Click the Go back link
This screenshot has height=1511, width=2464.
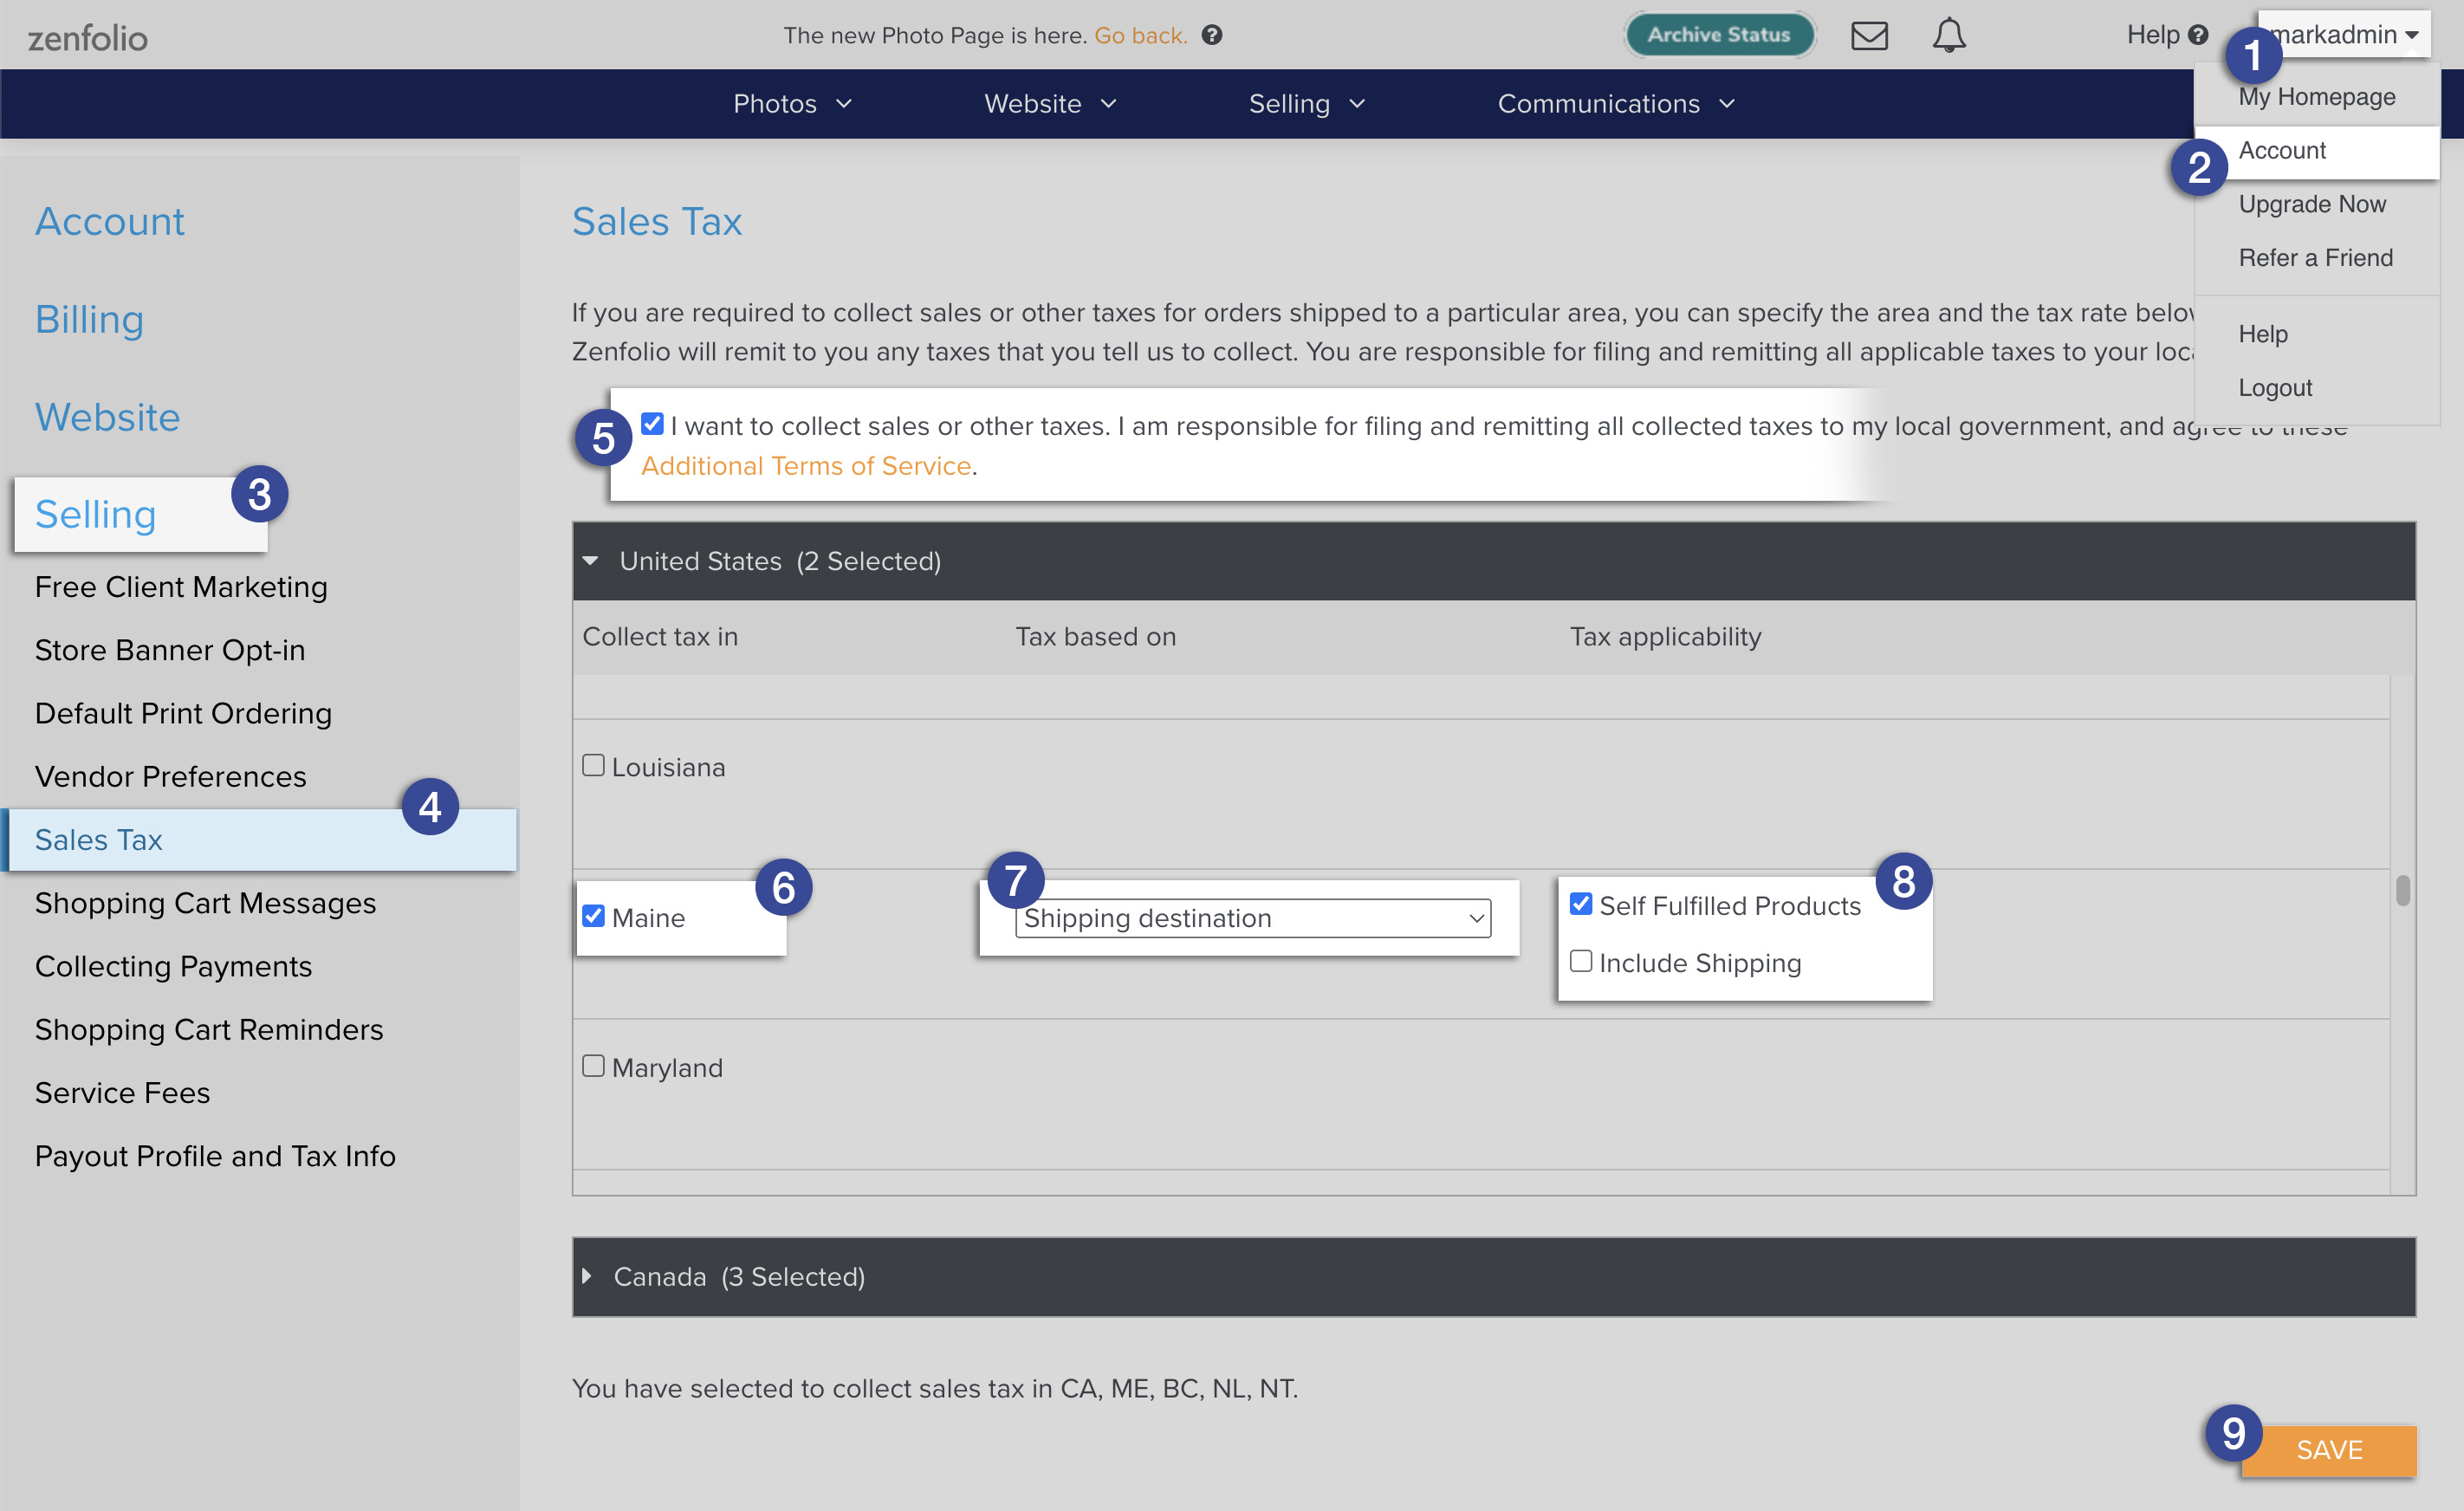pos(1140,35)
